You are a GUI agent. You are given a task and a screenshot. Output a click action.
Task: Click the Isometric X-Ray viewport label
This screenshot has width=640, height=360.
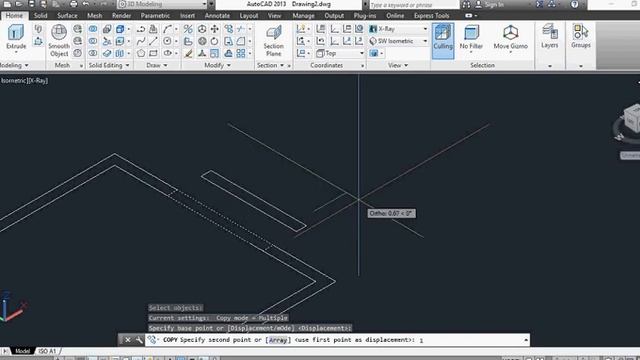[x=24, y=81]
